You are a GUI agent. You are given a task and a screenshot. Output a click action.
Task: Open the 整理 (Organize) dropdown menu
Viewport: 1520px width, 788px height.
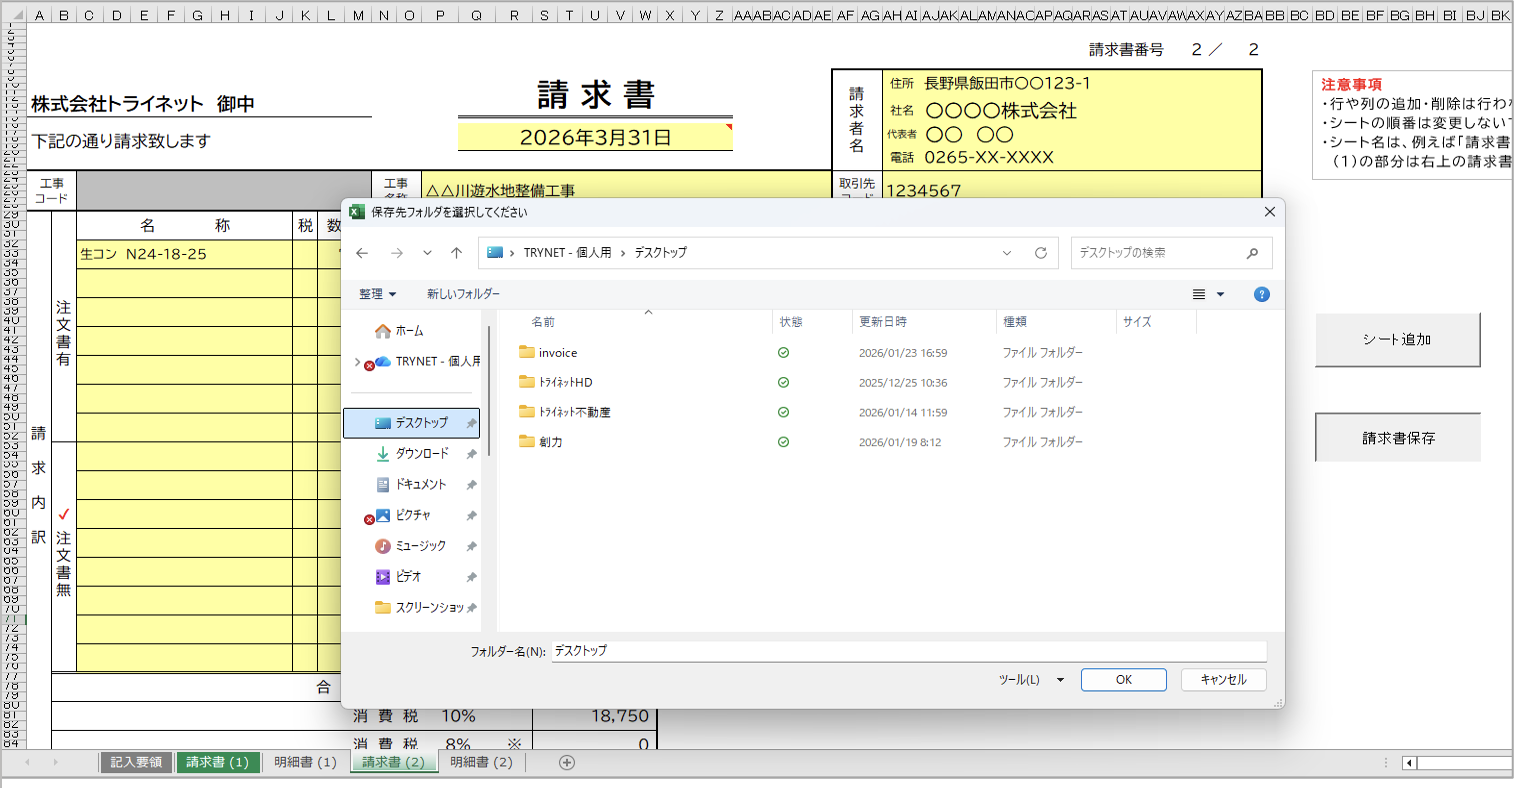(x=377, y=294)
